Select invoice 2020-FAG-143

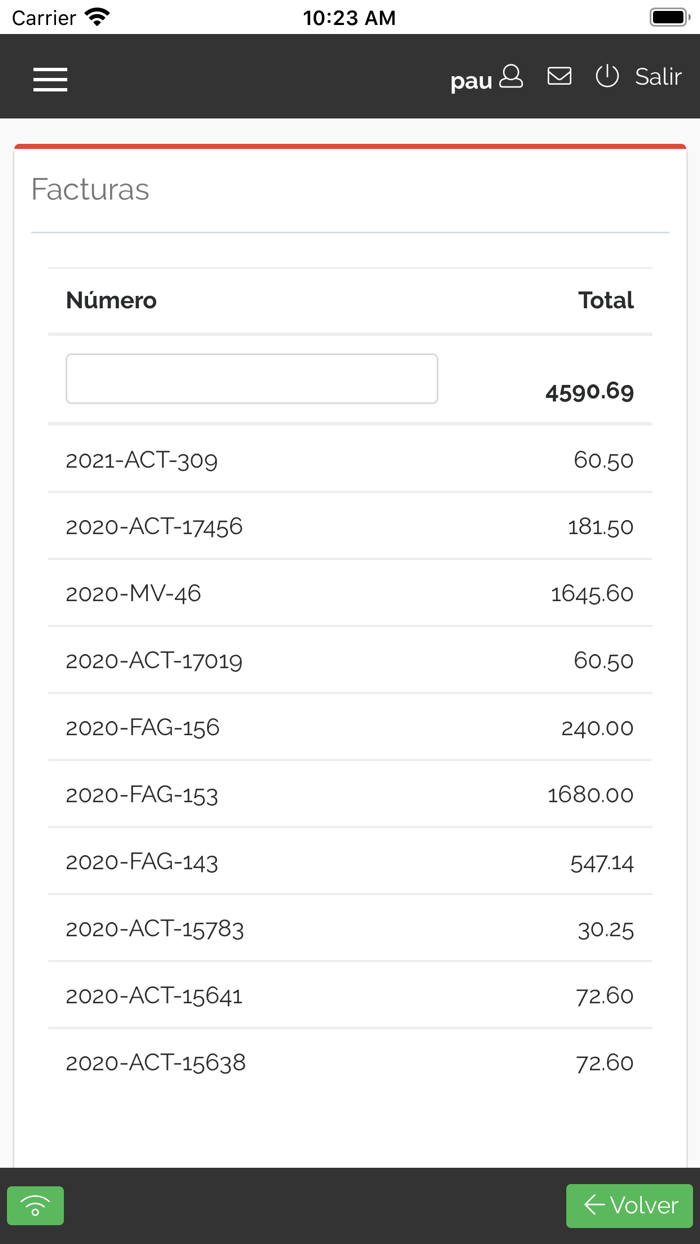pyautogui.click(x=142, y=862)
